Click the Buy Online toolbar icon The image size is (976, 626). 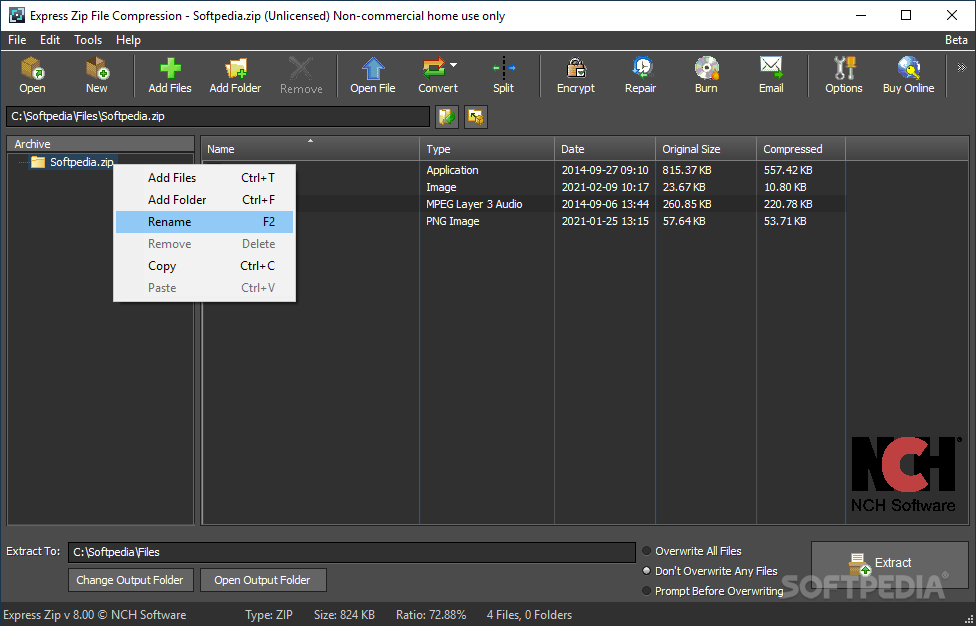point(909,75)
